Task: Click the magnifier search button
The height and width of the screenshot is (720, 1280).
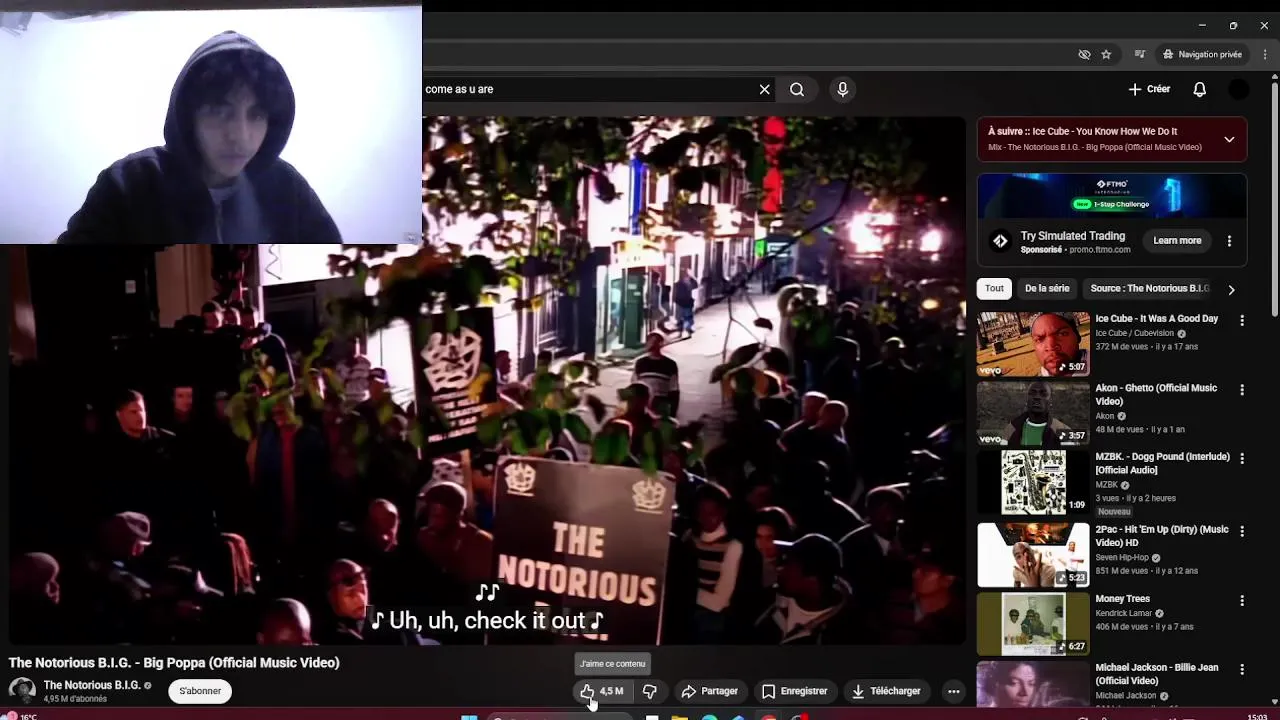Action: coord(797,89)
